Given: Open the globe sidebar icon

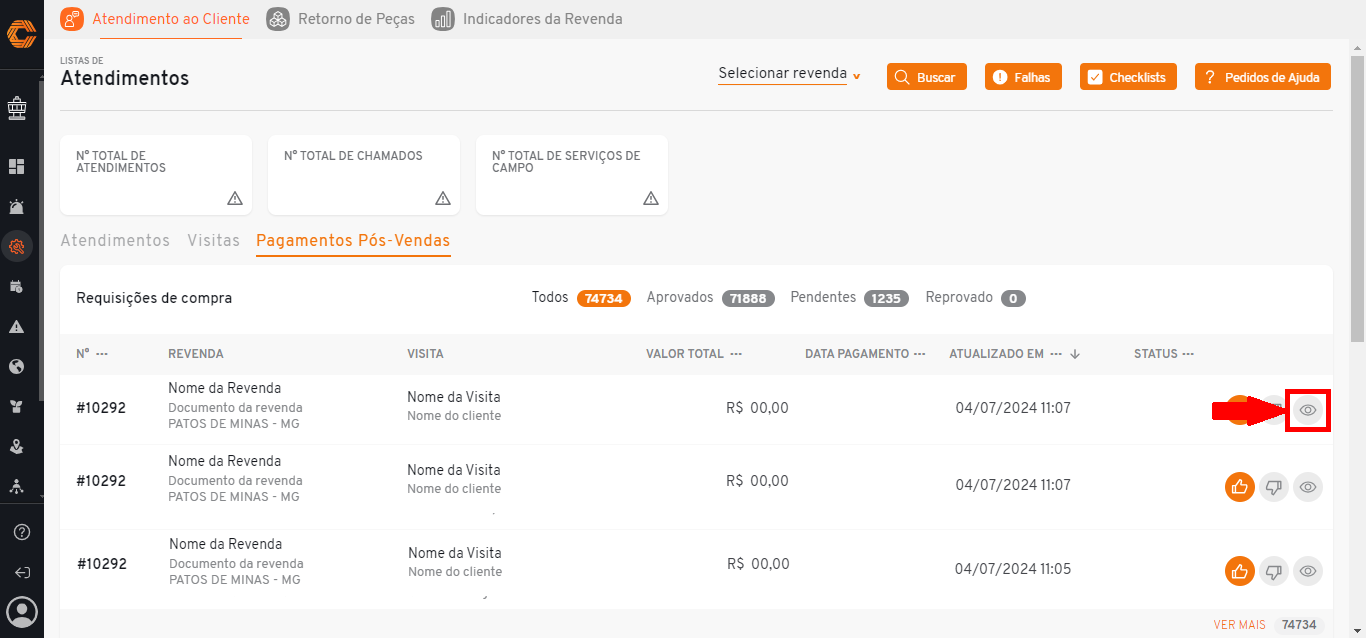Looking at the screenshot, I should coord(16,367).
